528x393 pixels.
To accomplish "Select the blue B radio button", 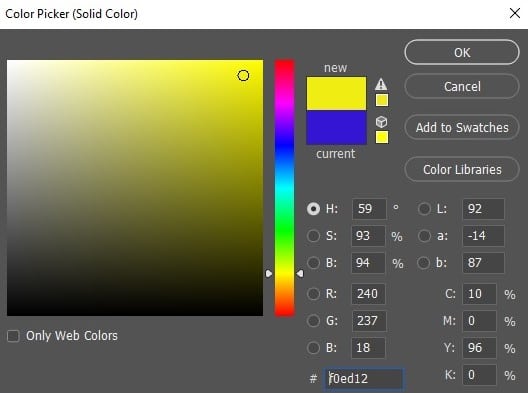I will (313, 348).
